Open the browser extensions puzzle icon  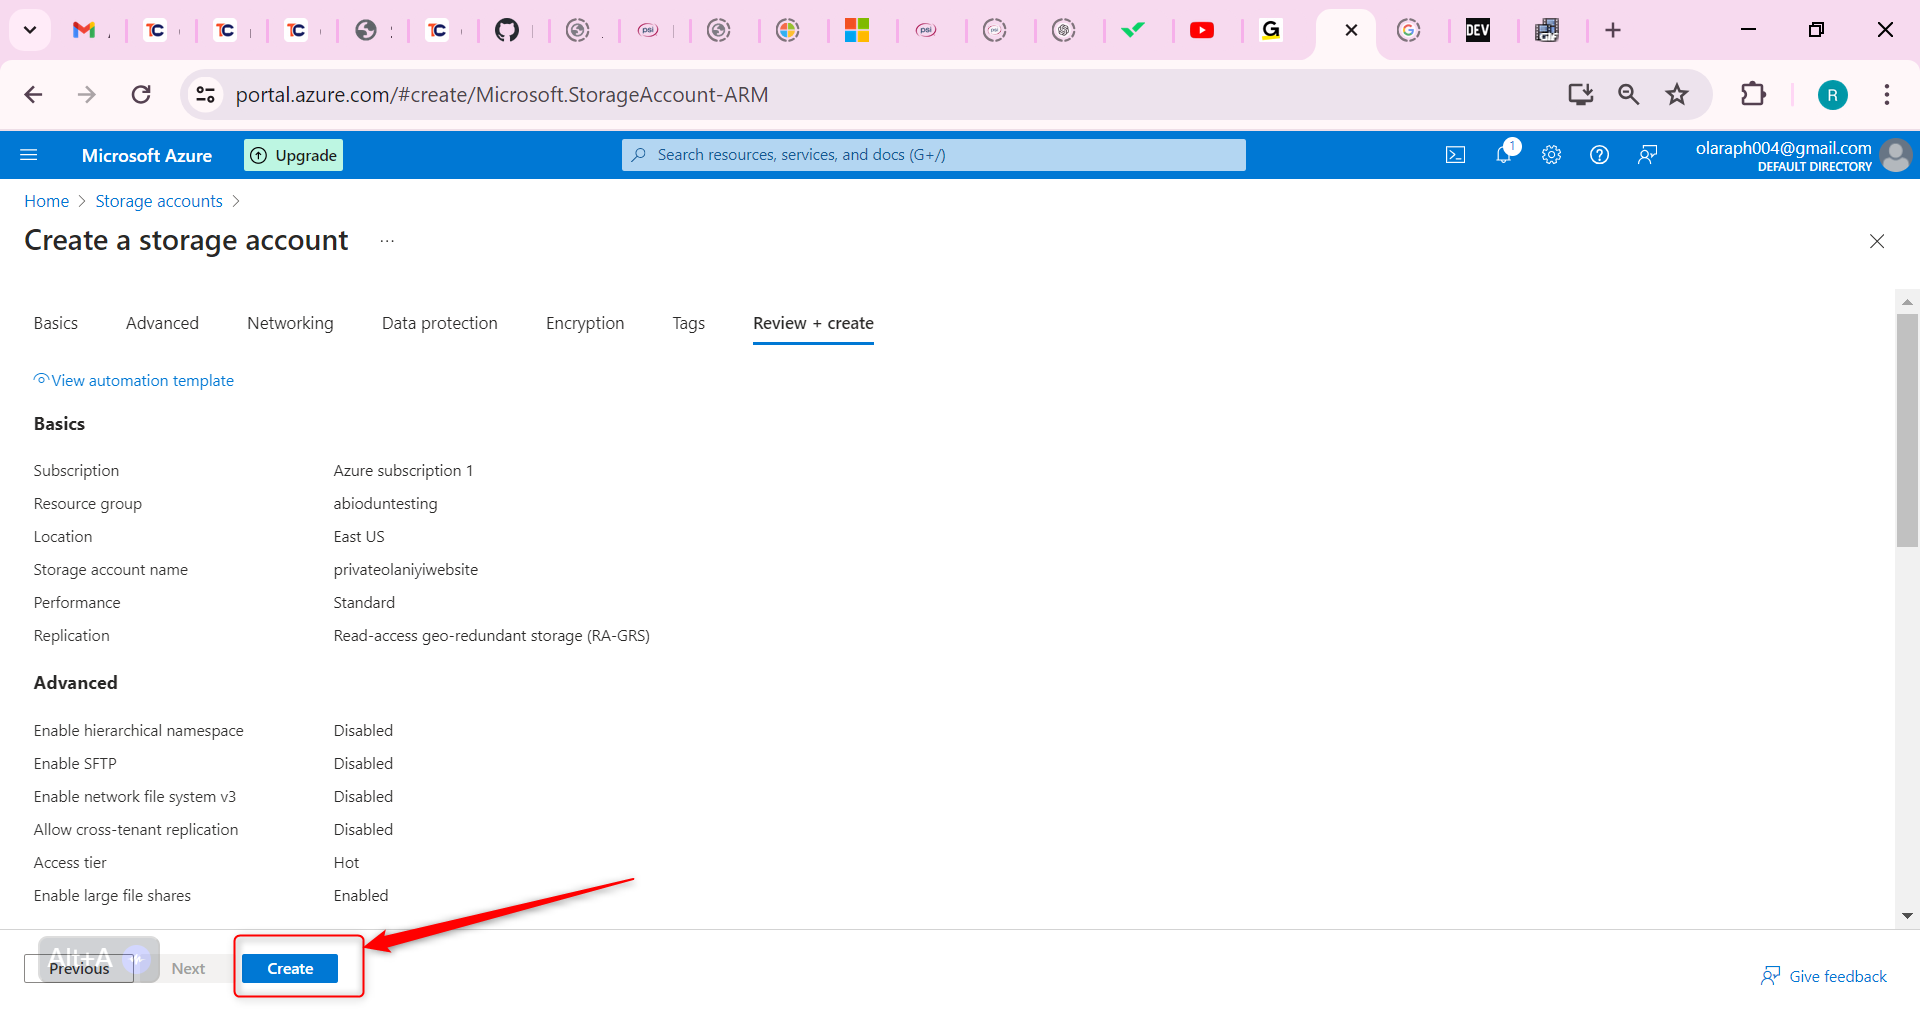click(x=1753, y=94)
